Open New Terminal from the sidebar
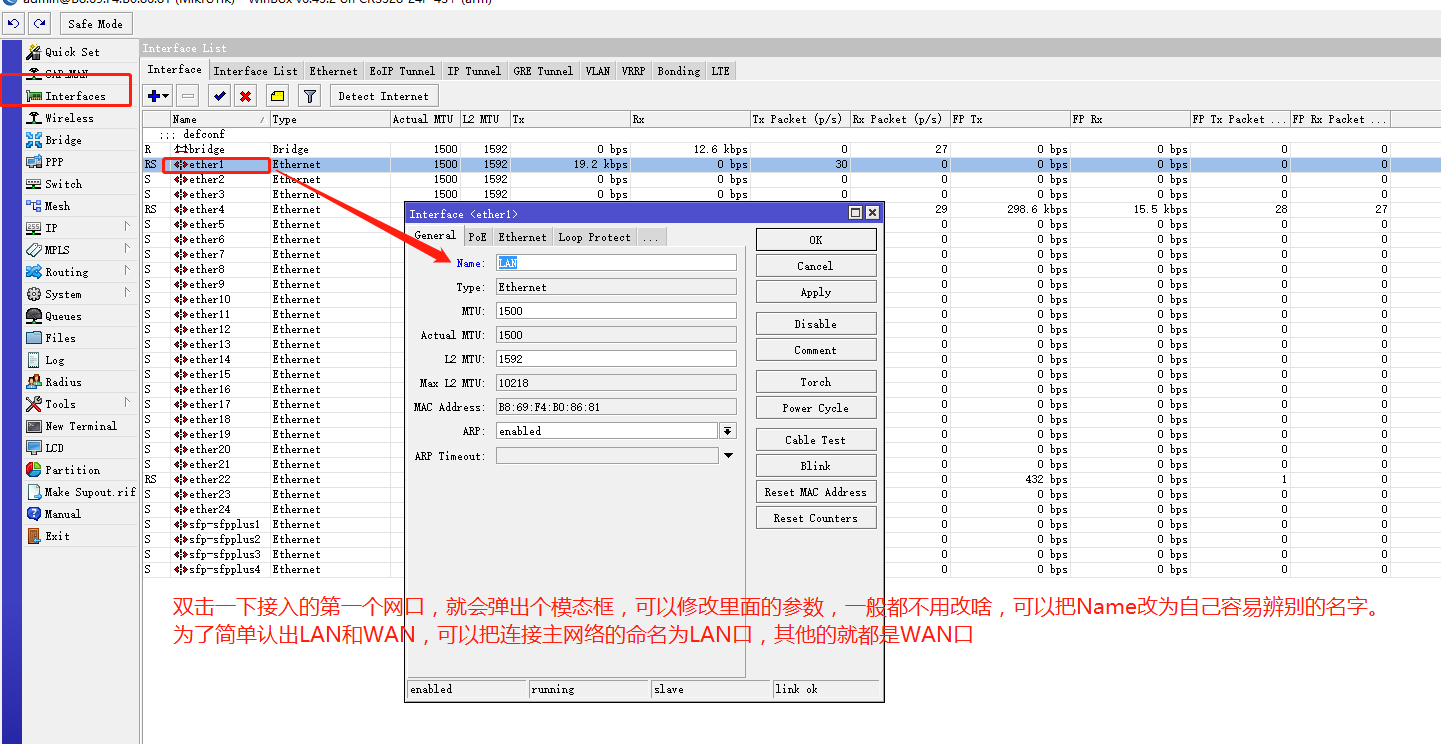1441x744 pixels. pyautogui.click(x=80, y=426)
